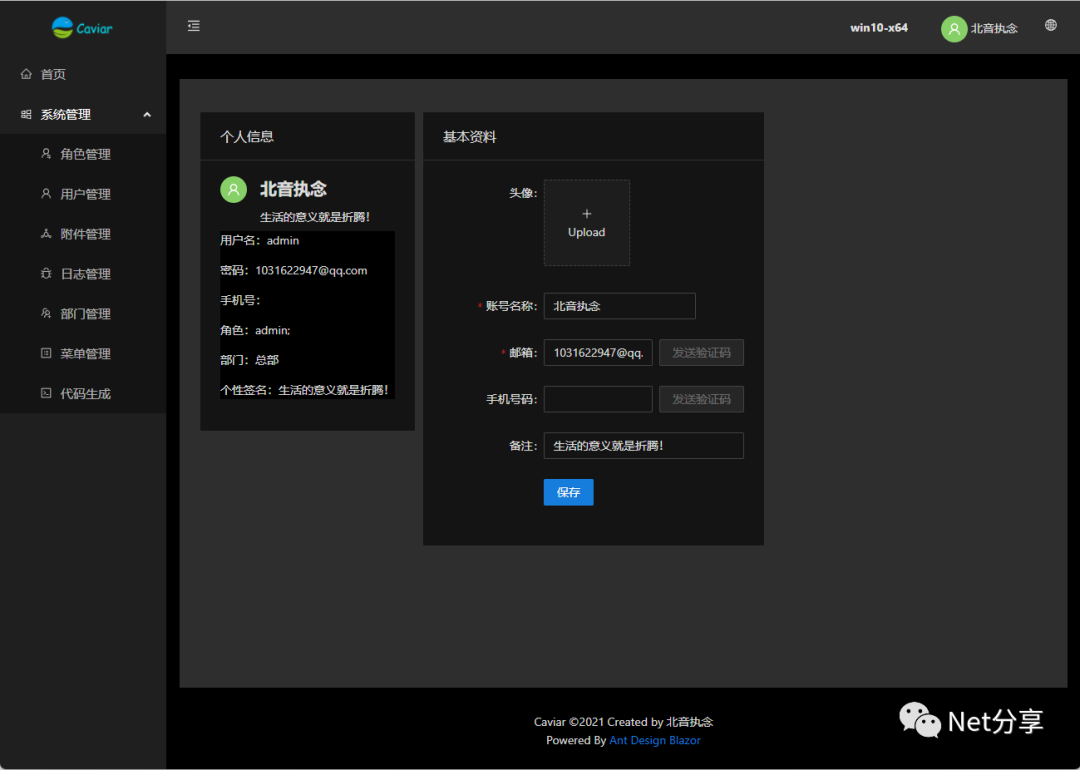Toggle the sidebar collapse icon
The width and height of the screenshot is (1080, 770).
pos(193,26)
